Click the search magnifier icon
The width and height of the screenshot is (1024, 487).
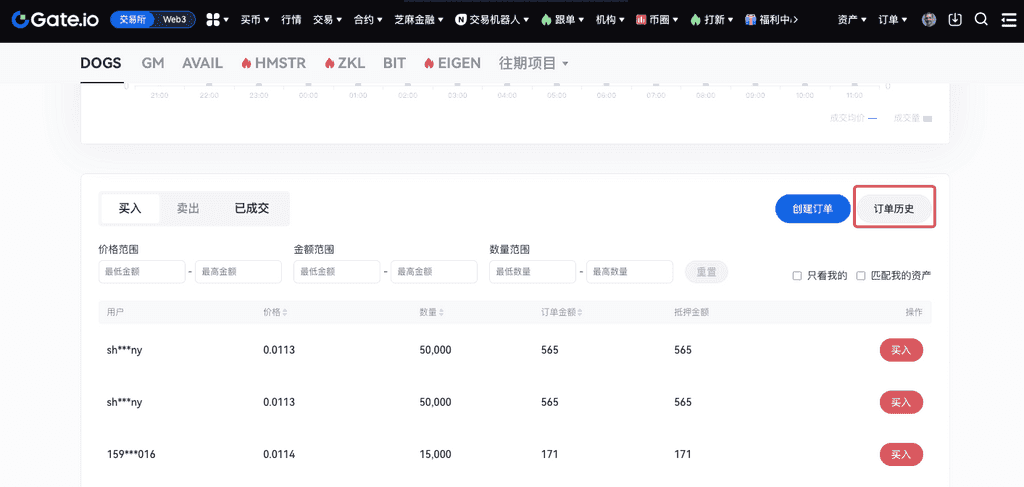pyautogui.click(x=981, y=19)
